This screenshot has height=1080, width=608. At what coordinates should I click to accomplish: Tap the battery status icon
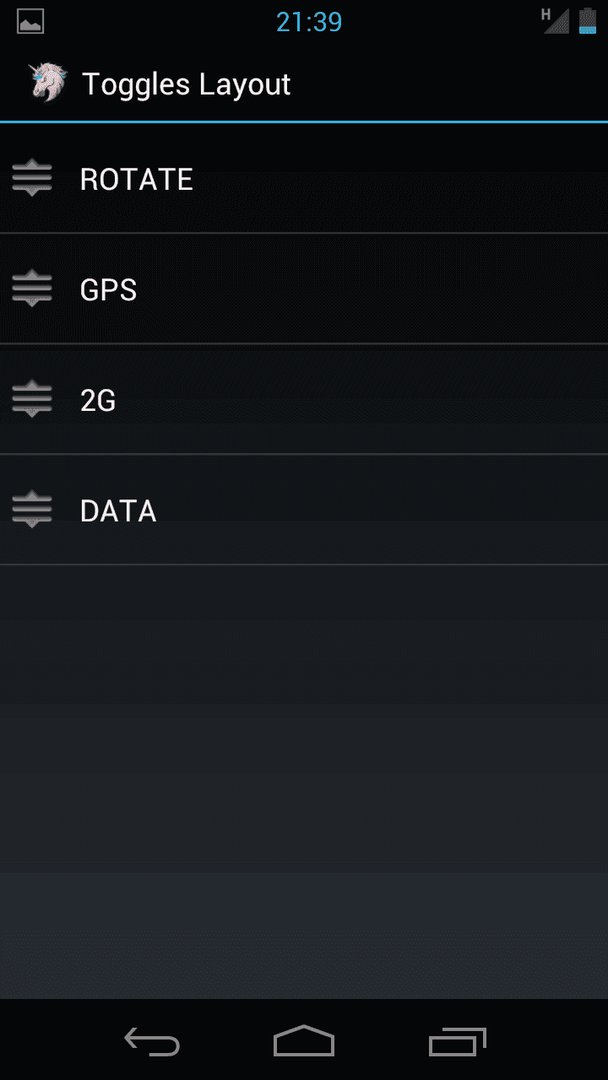pos(587,21)
